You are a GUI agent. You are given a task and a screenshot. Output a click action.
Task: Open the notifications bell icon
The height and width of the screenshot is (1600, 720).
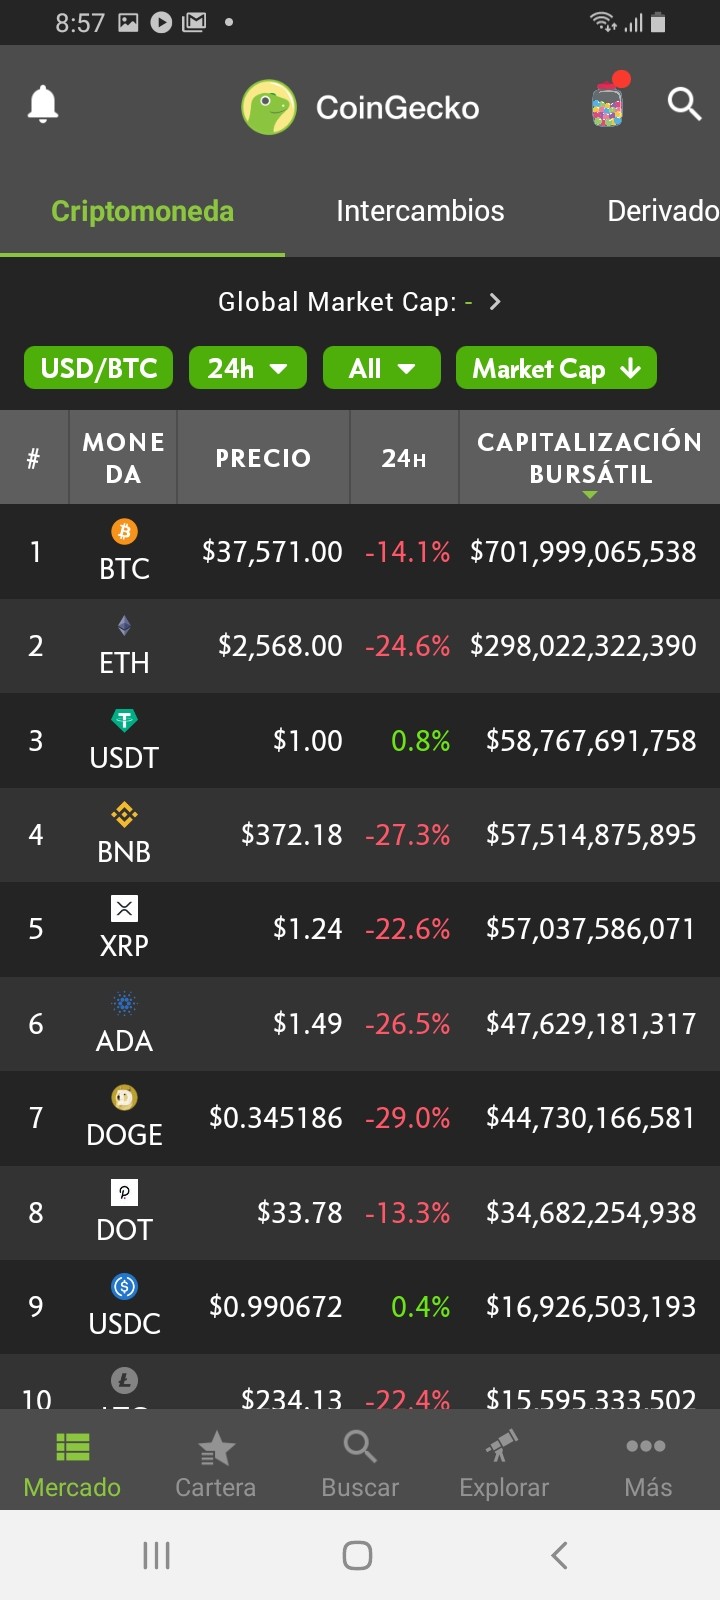point(42,104)
